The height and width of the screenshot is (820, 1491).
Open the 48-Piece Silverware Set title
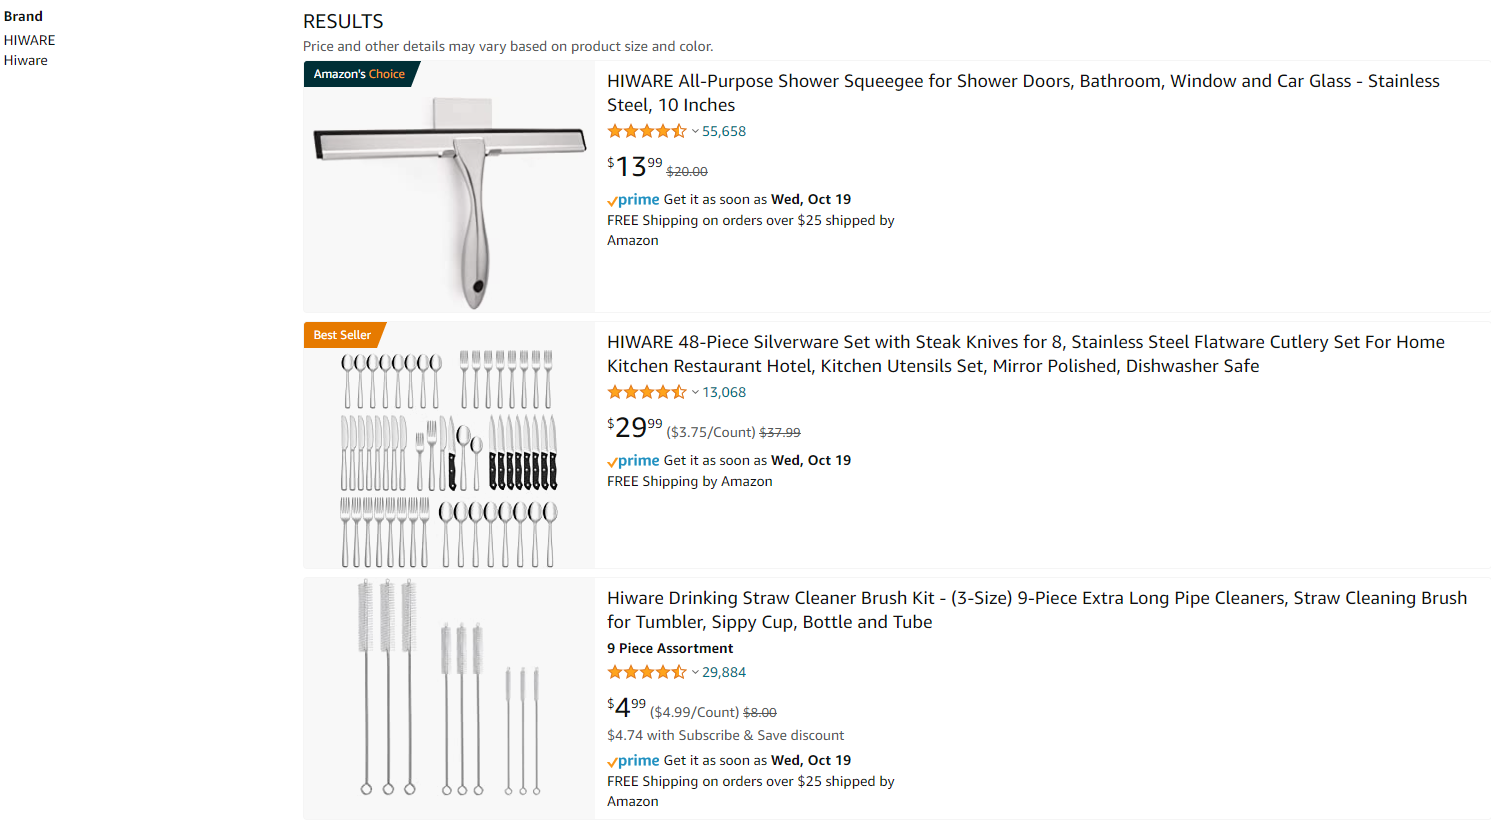[x=1026, y=354]
